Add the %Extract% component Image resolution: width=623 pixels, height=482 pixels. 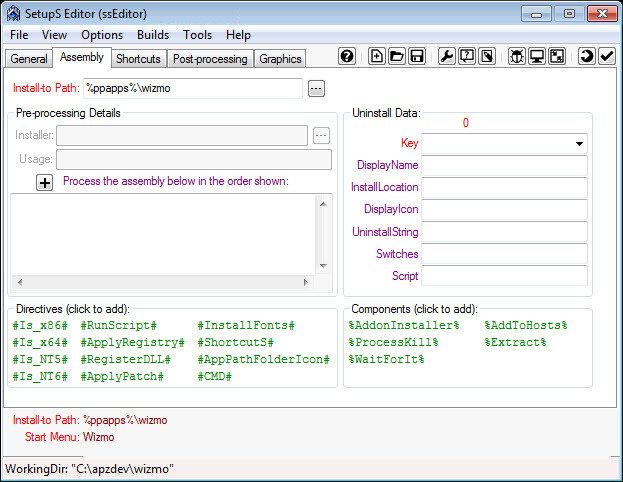tap(515, 343)
